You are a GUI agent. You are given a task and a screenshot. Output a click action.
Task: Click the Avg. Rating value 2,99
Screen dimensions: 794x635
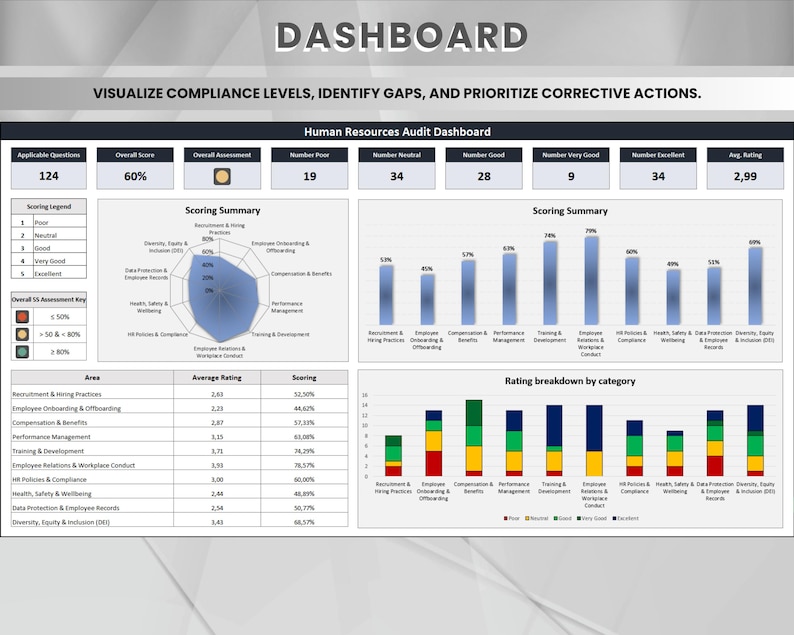[x=745, y=176]
